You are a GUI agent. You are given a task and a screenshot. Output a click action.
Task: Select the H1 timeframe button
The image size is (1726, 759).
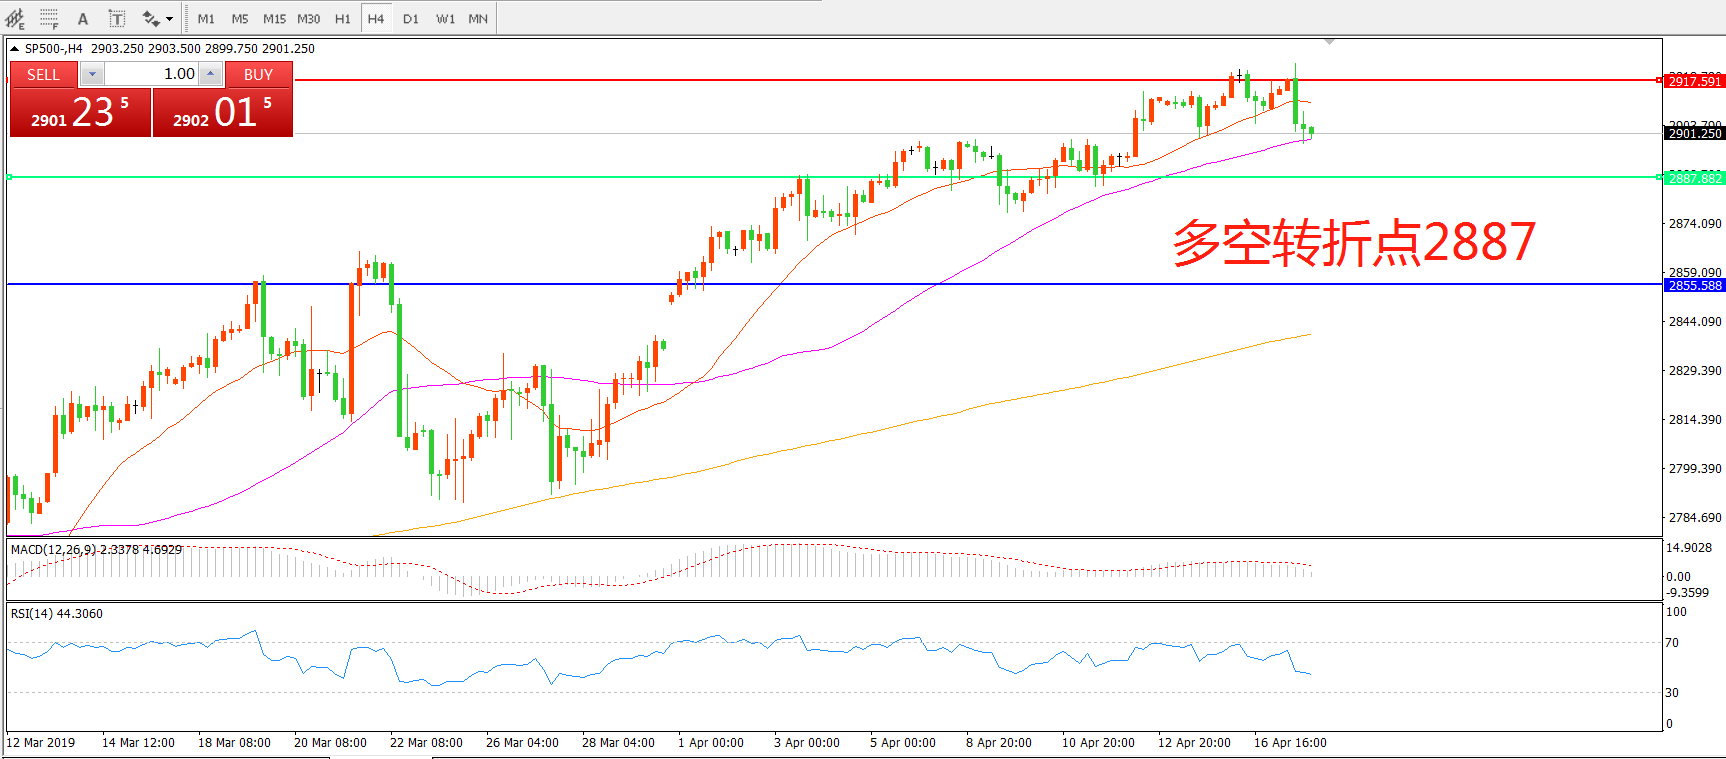point(343,18)
